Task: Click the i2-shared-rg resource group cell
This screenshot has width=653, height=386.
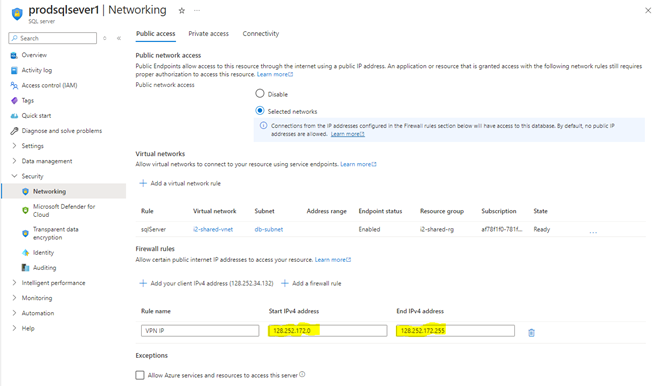Action: tap(437, 229)
